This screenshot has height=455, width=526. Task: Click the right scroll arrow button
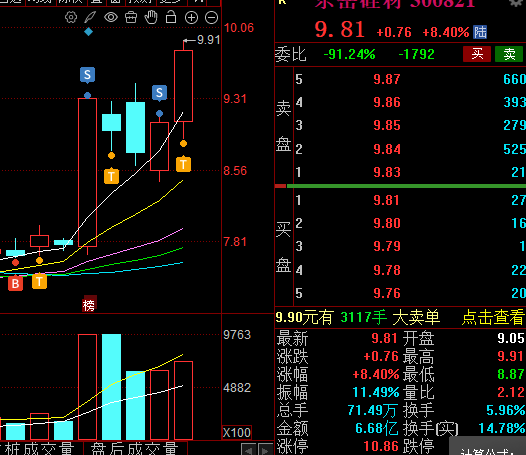[265, 450]
